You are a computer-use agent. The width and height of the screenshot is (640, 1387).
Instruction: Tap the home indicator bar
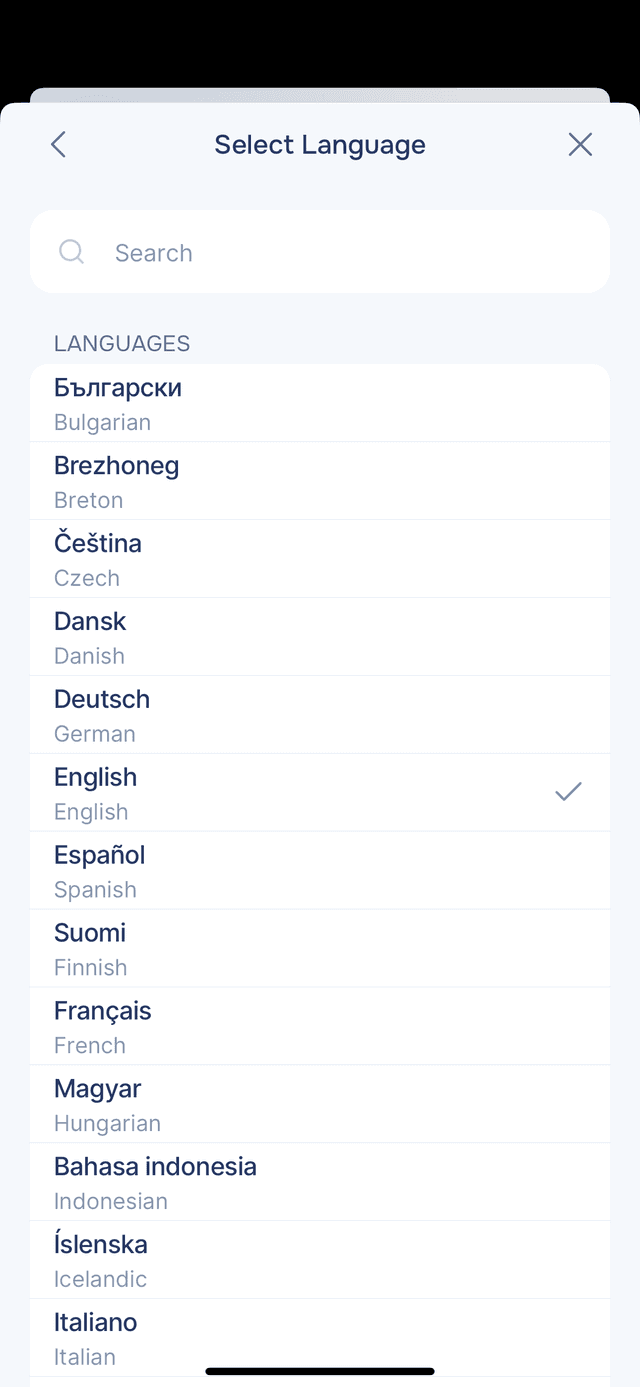[320, 1371]
